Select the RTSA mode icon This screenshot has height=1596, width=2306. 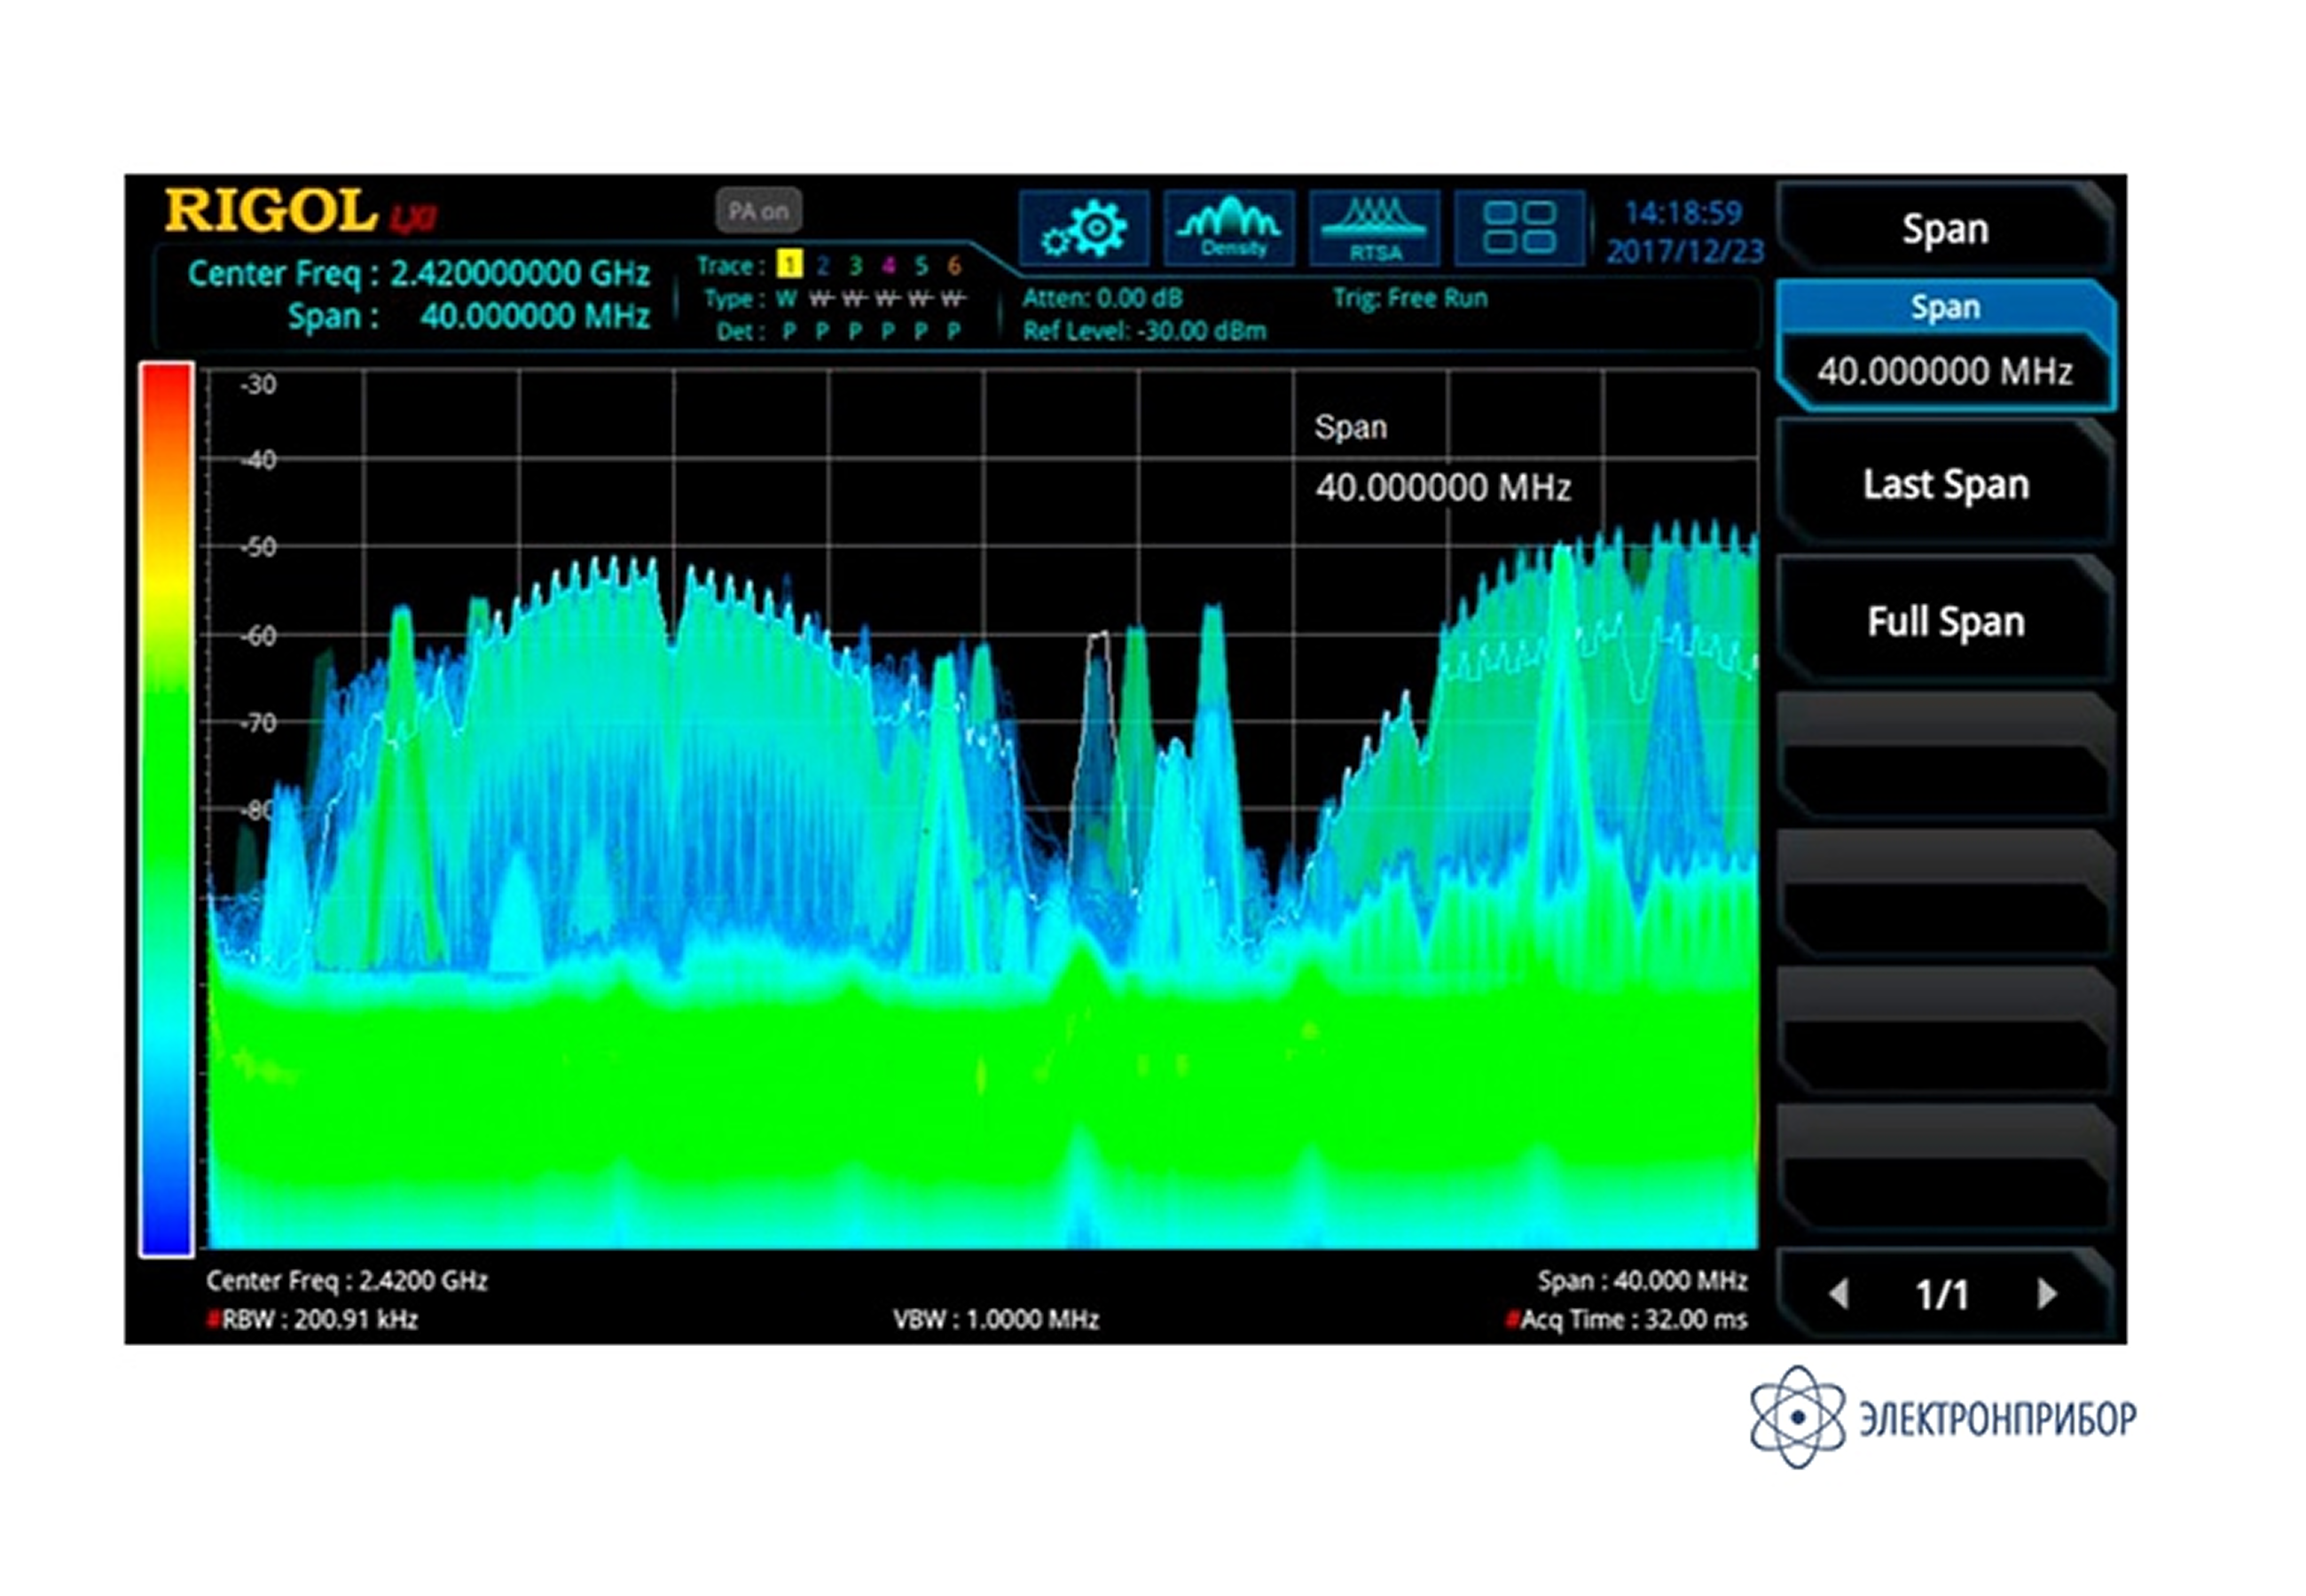pyautogui.click(x=1374, y=229)
